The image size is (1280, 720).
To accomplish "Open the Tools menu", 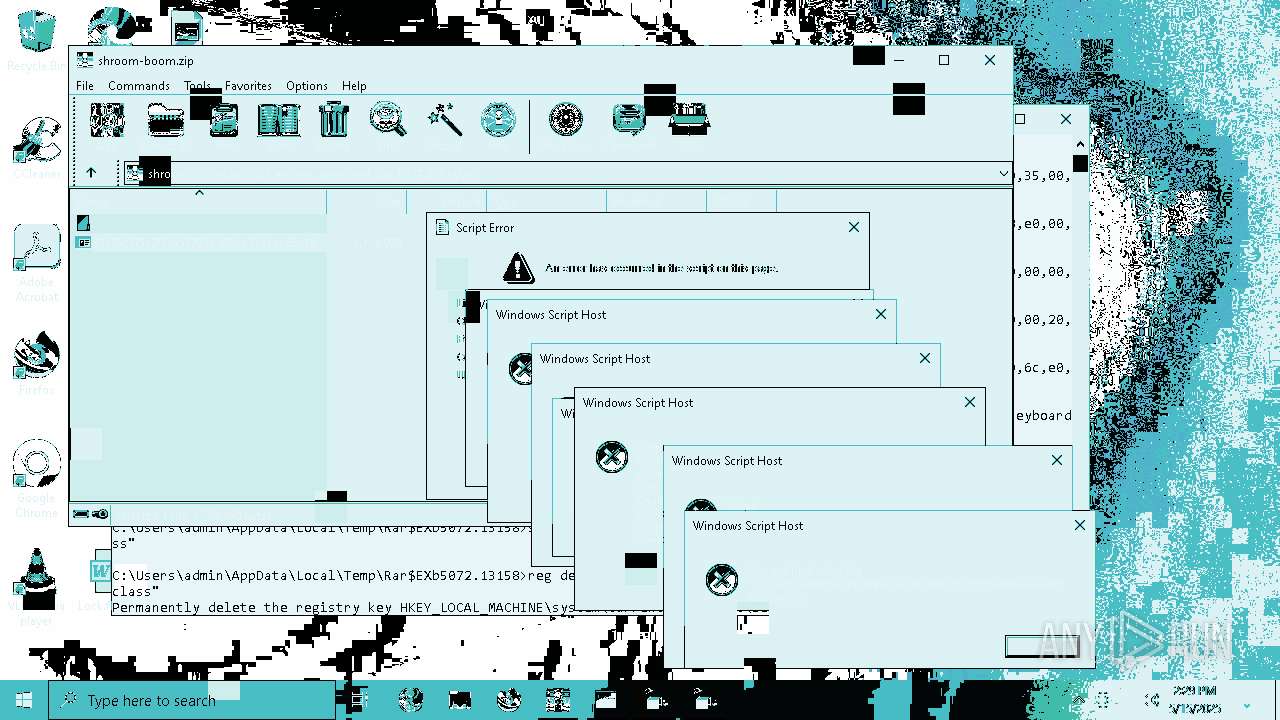I will point(197,86).
